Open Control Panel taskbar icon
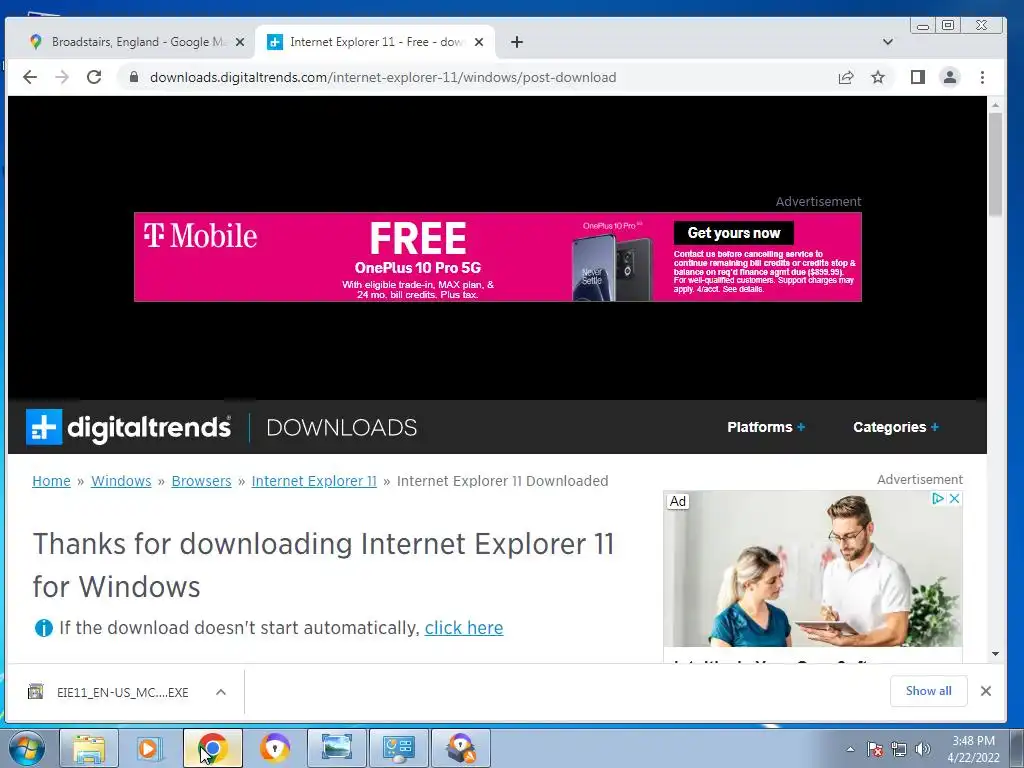 click(399, 748)
